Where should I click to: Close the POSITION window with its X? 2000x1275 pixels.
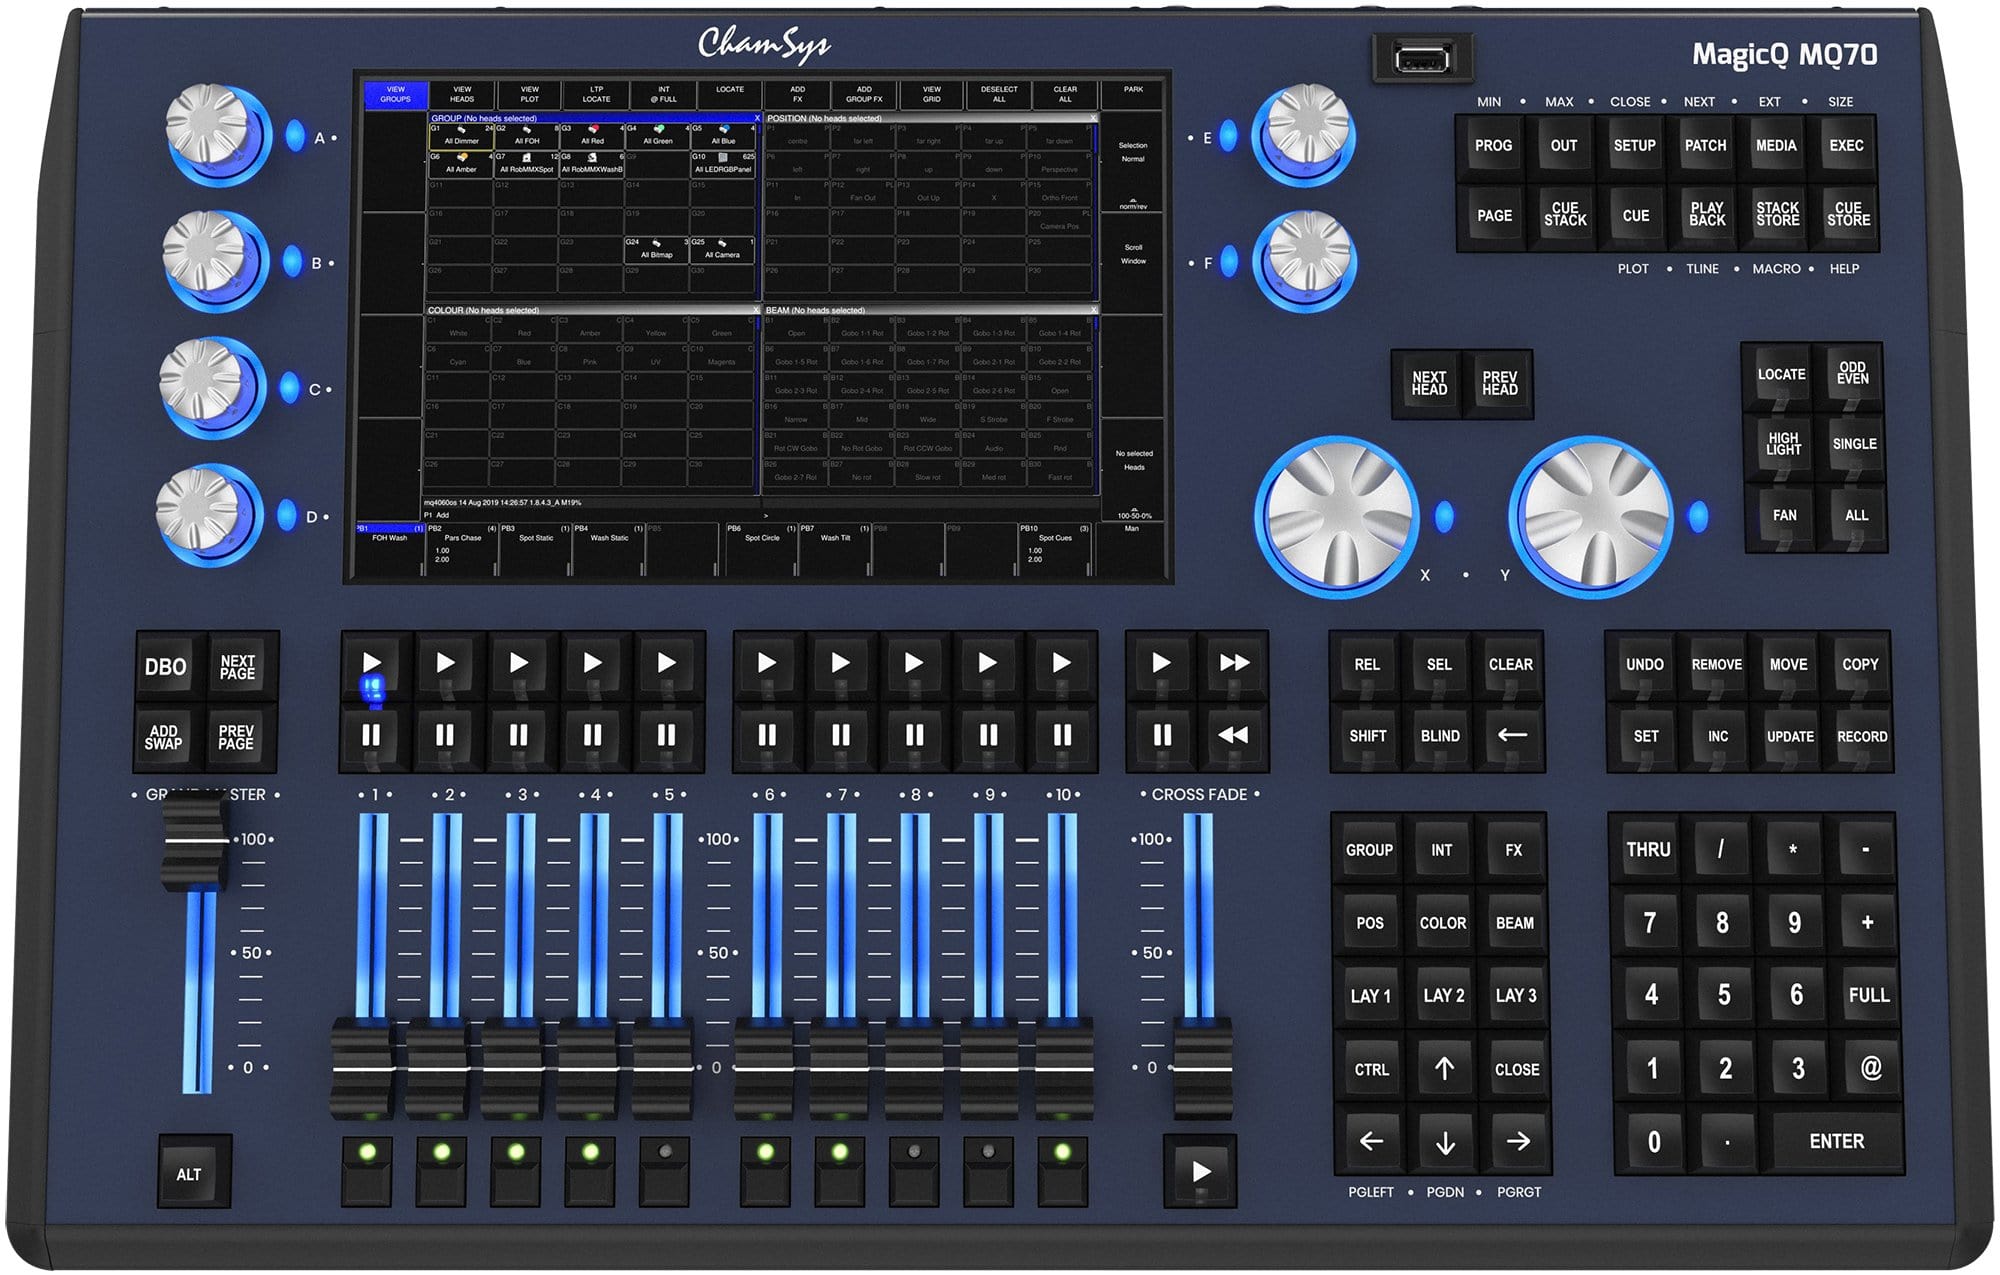click(1095, 117)
